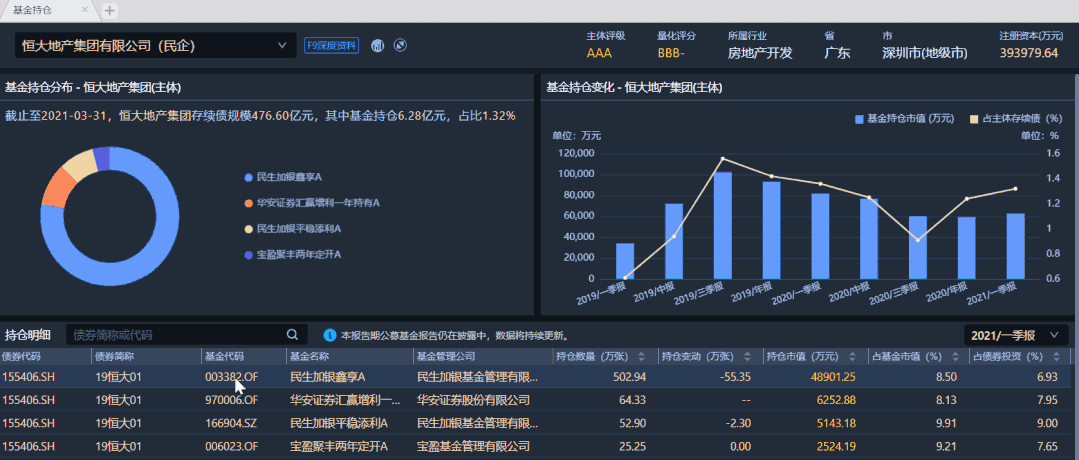Select fund code 006023.OF cell

coord(231,446)
